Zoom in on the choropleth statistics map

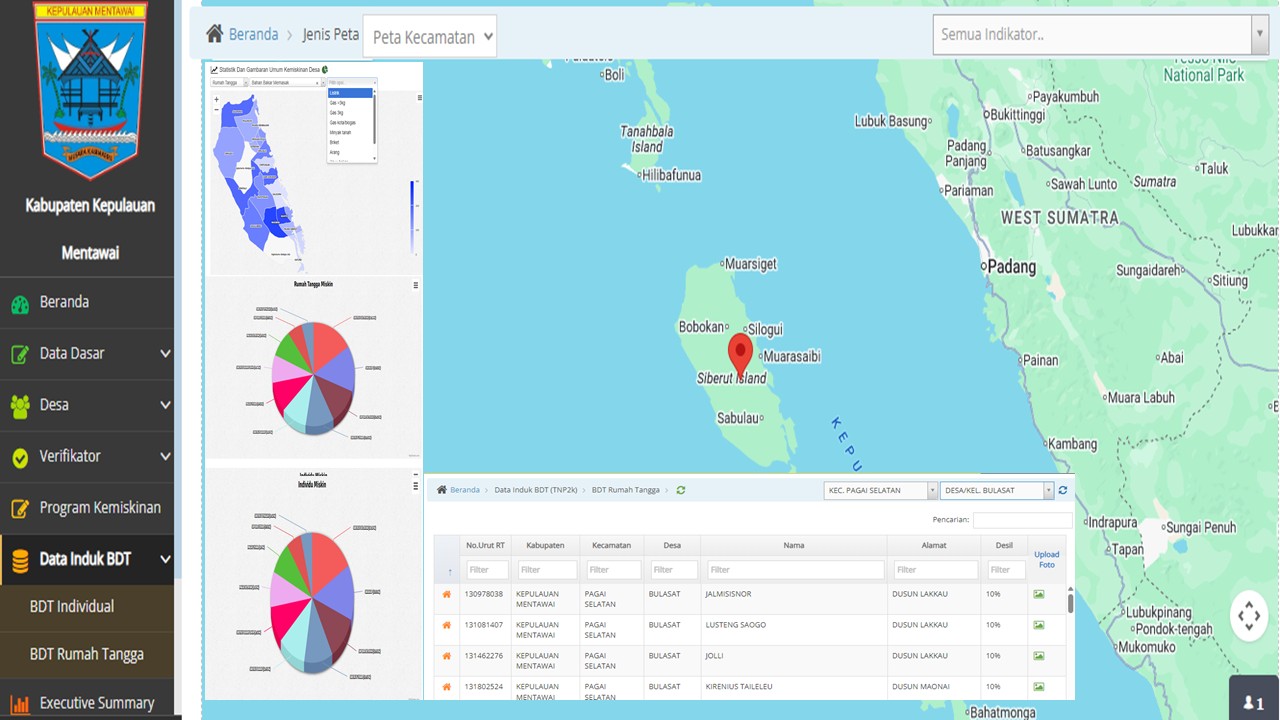(217, 100)
